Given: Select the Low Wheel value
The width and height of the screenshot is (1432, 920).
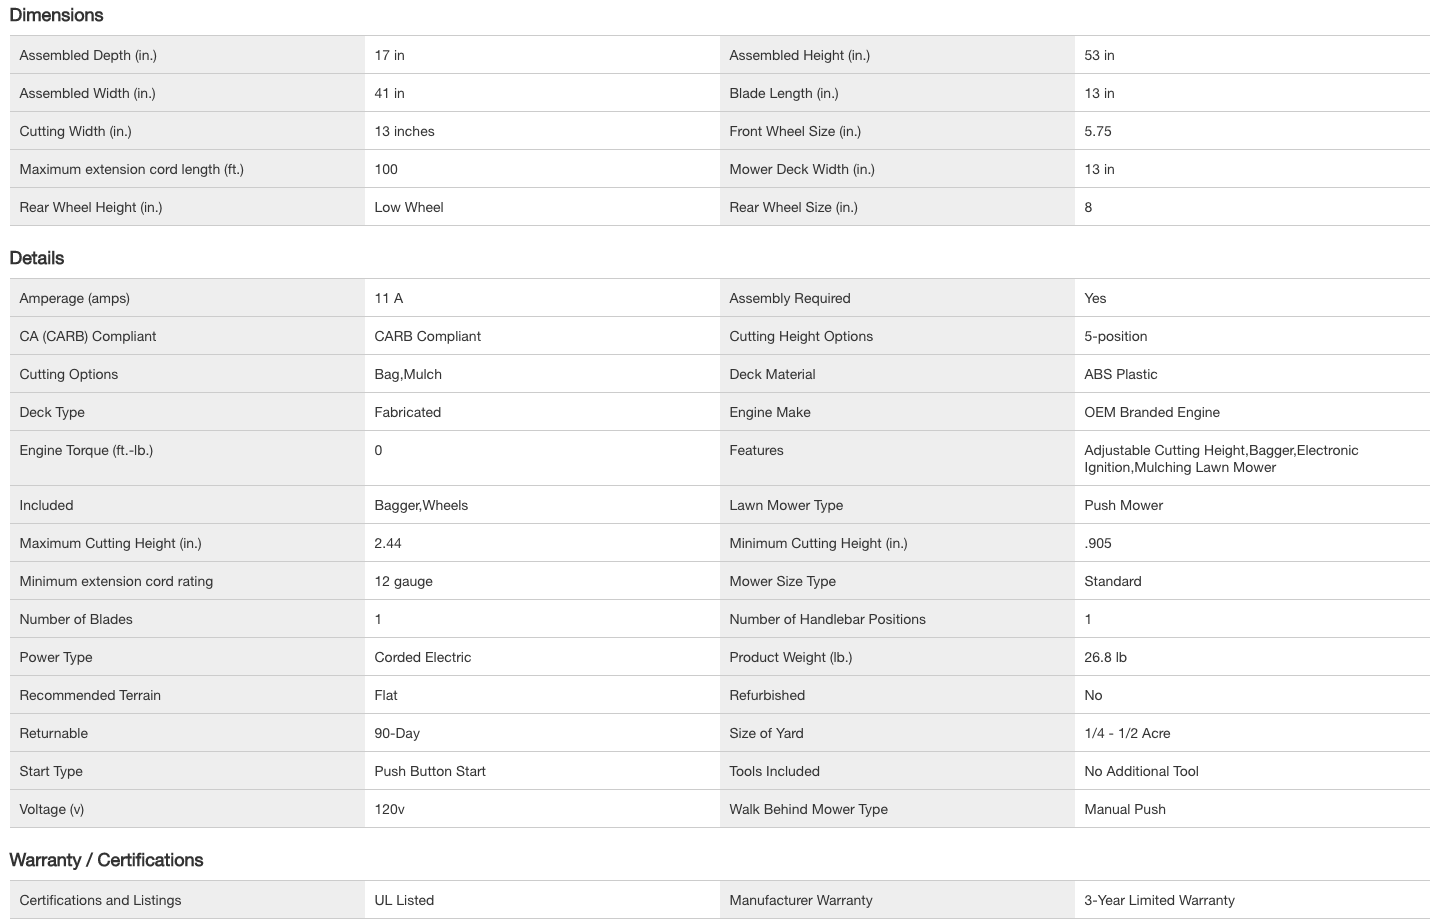Looking at the screenshot, I should click(409, 207).
